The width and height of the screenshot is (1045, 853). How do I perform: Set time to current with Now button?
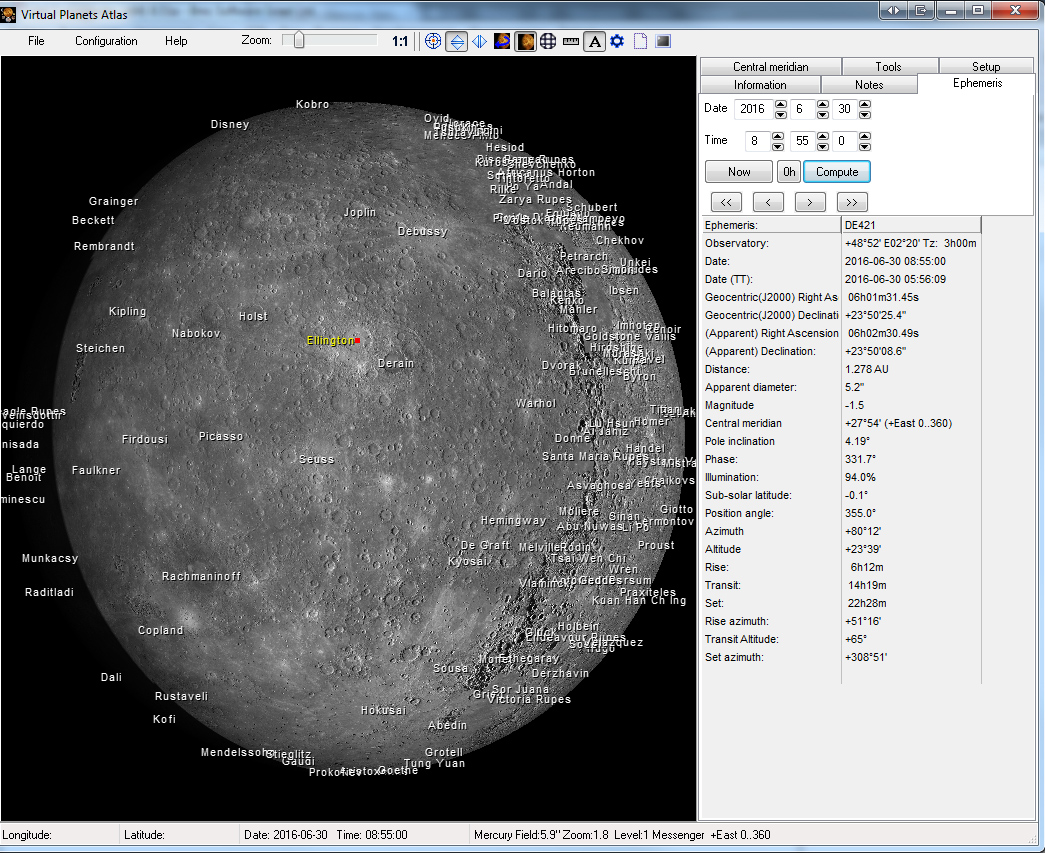tap(739, 171)
